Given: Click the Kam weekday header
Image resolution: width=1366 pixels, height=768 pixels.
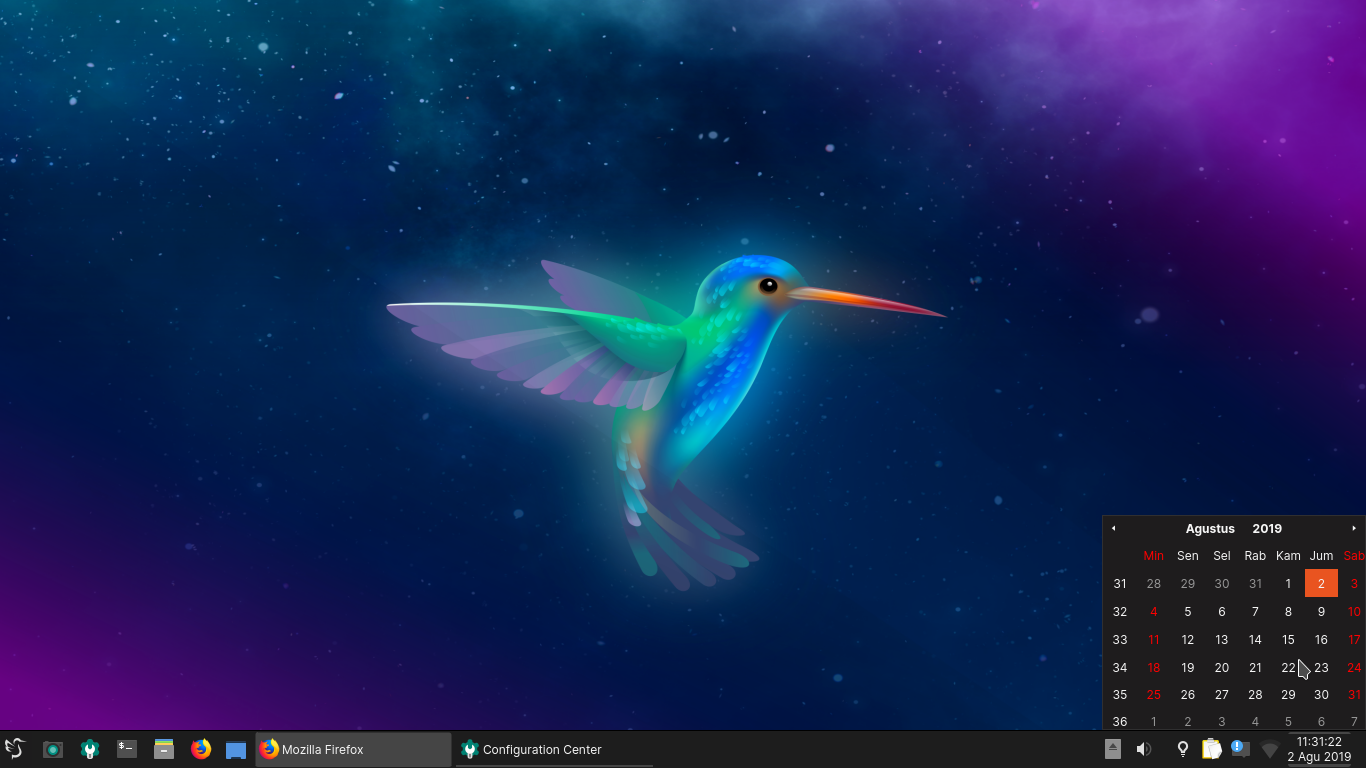Looking at the screenshot, I should pyautogui.click(x=1288, y=555).
